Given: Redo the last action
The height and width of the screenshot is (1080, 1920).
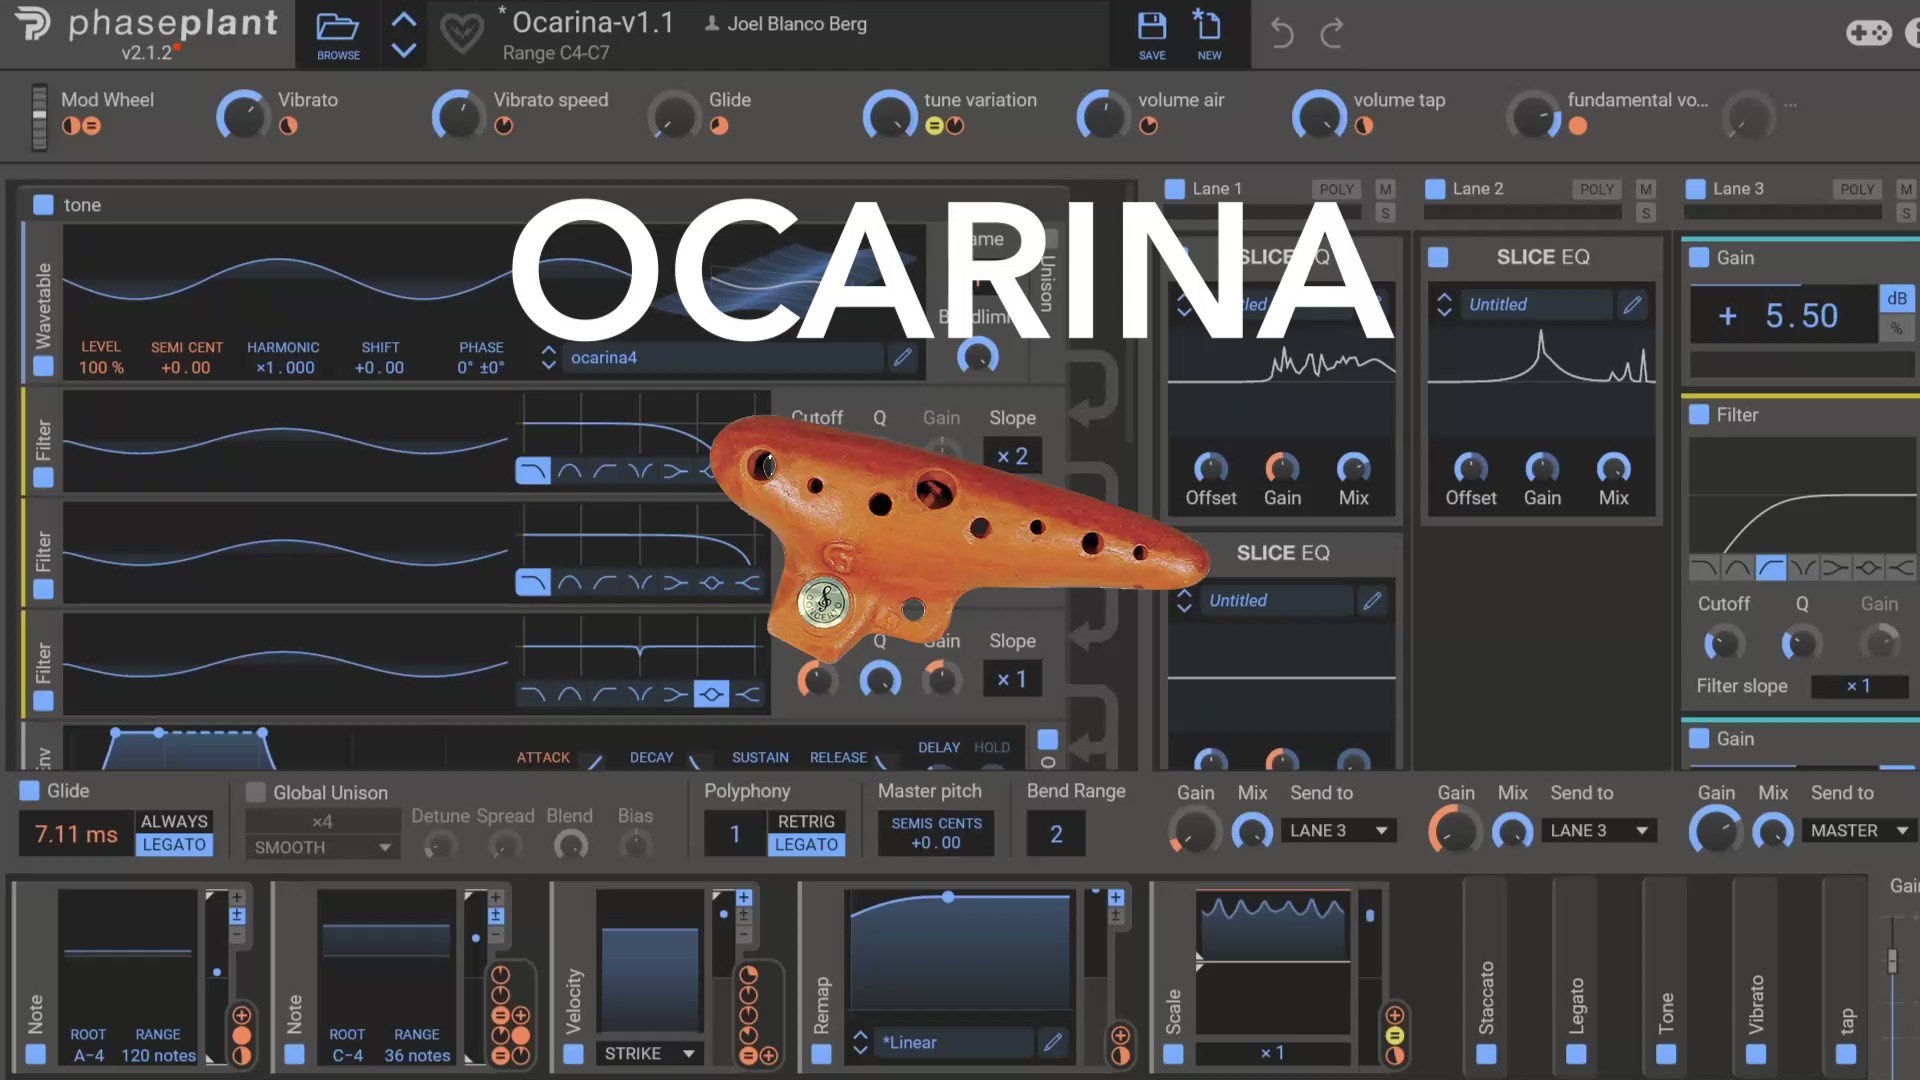Looking at the screenshot, I should pyautogui.click(x=1332, y=33).
